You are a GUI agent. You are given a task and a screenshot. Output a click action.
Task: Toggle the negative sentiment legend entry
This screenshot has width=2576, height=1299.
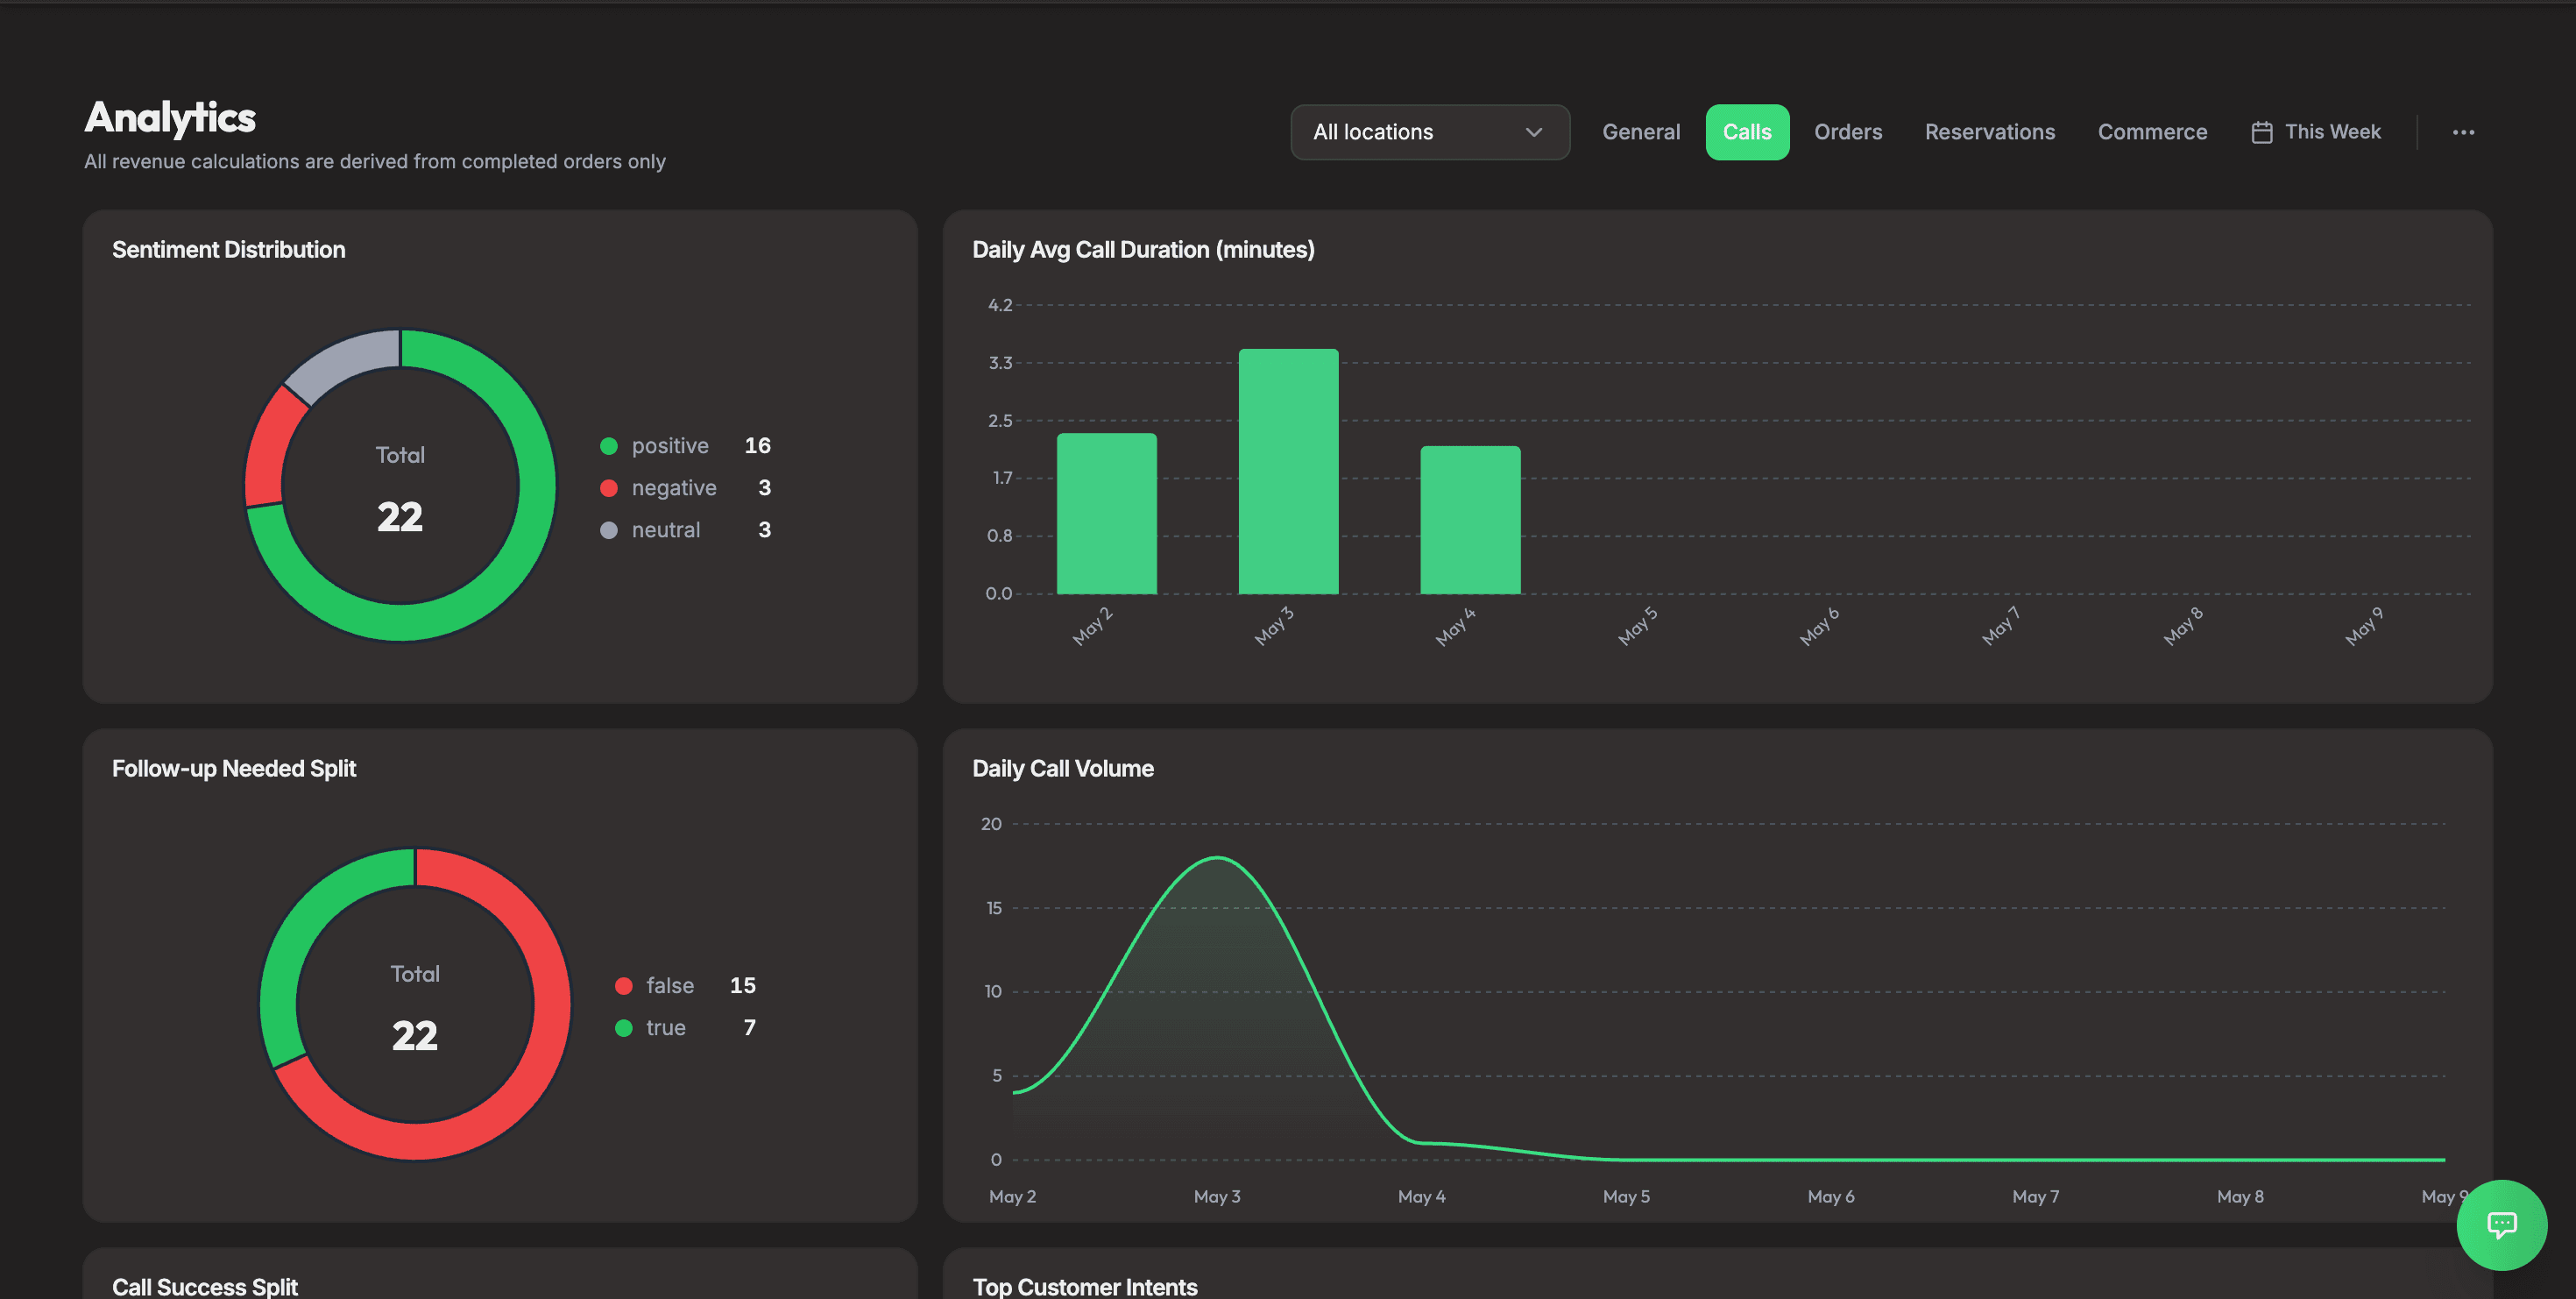685,488
